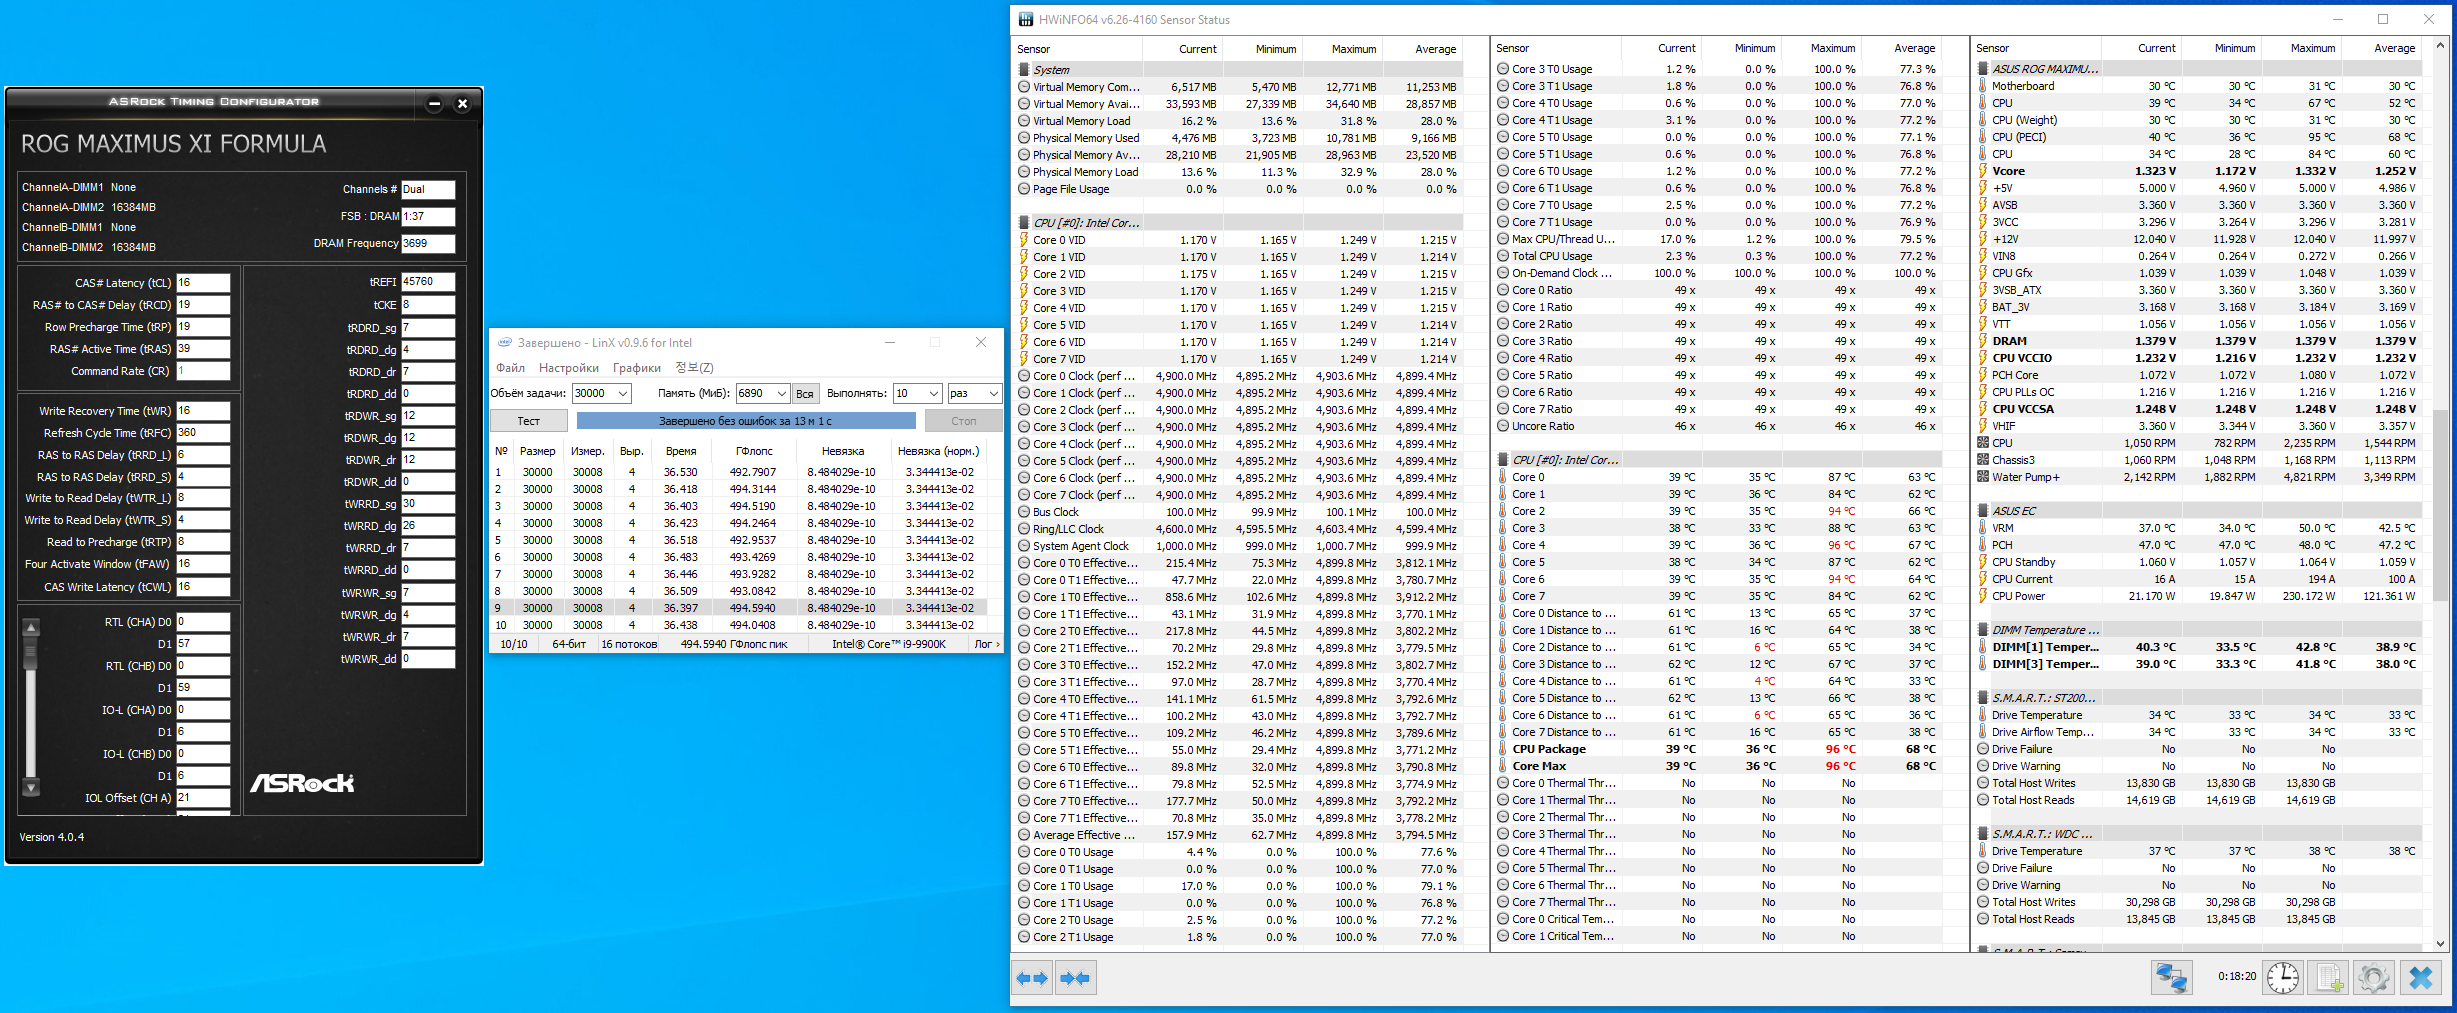Click the fan icon beside Chassis3
2457x1013 pixels.
pyautogui.click(x=1983, y=460)
